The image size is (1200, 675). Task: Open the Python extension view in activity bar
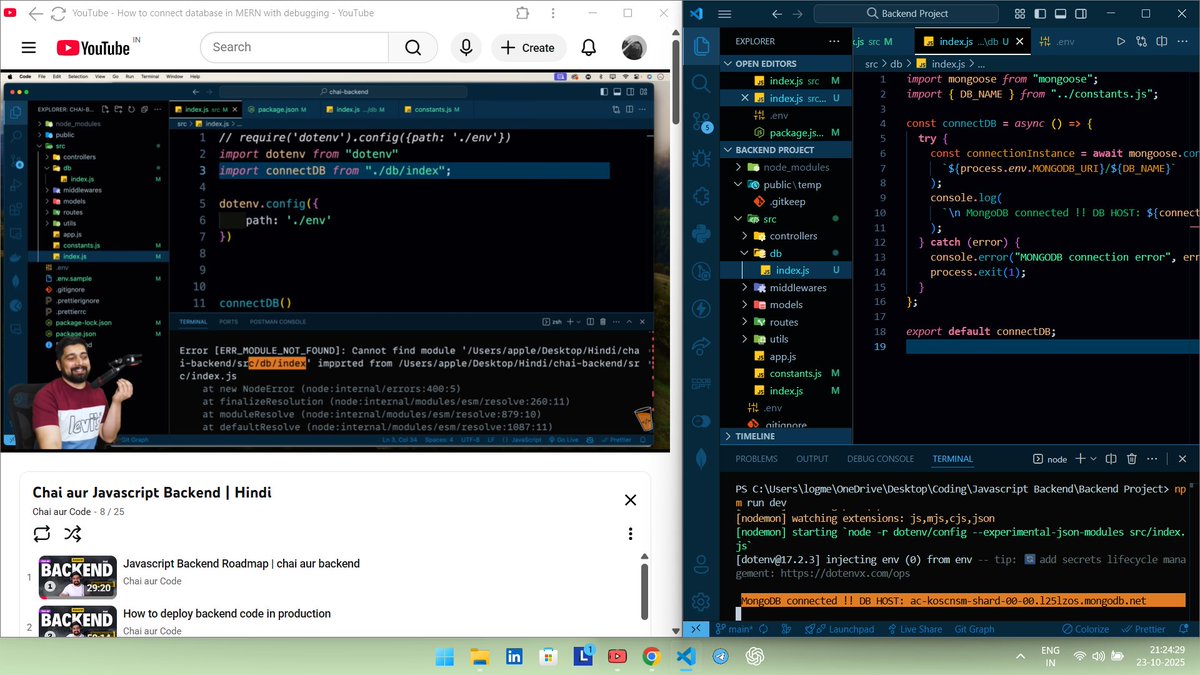pyautogui.click(x=702, y=233)
